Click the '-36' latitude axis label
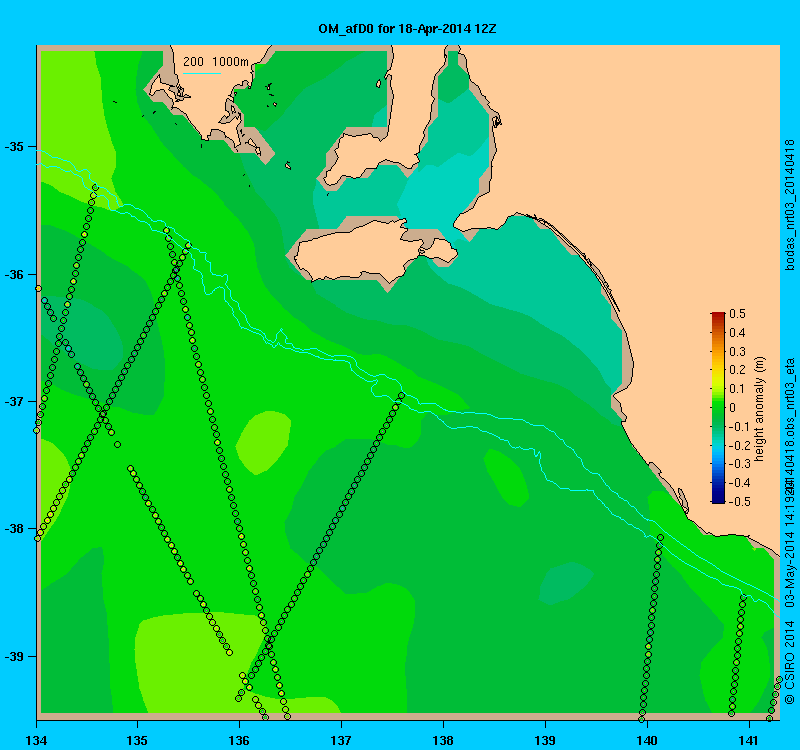 [x=14, y=274]
